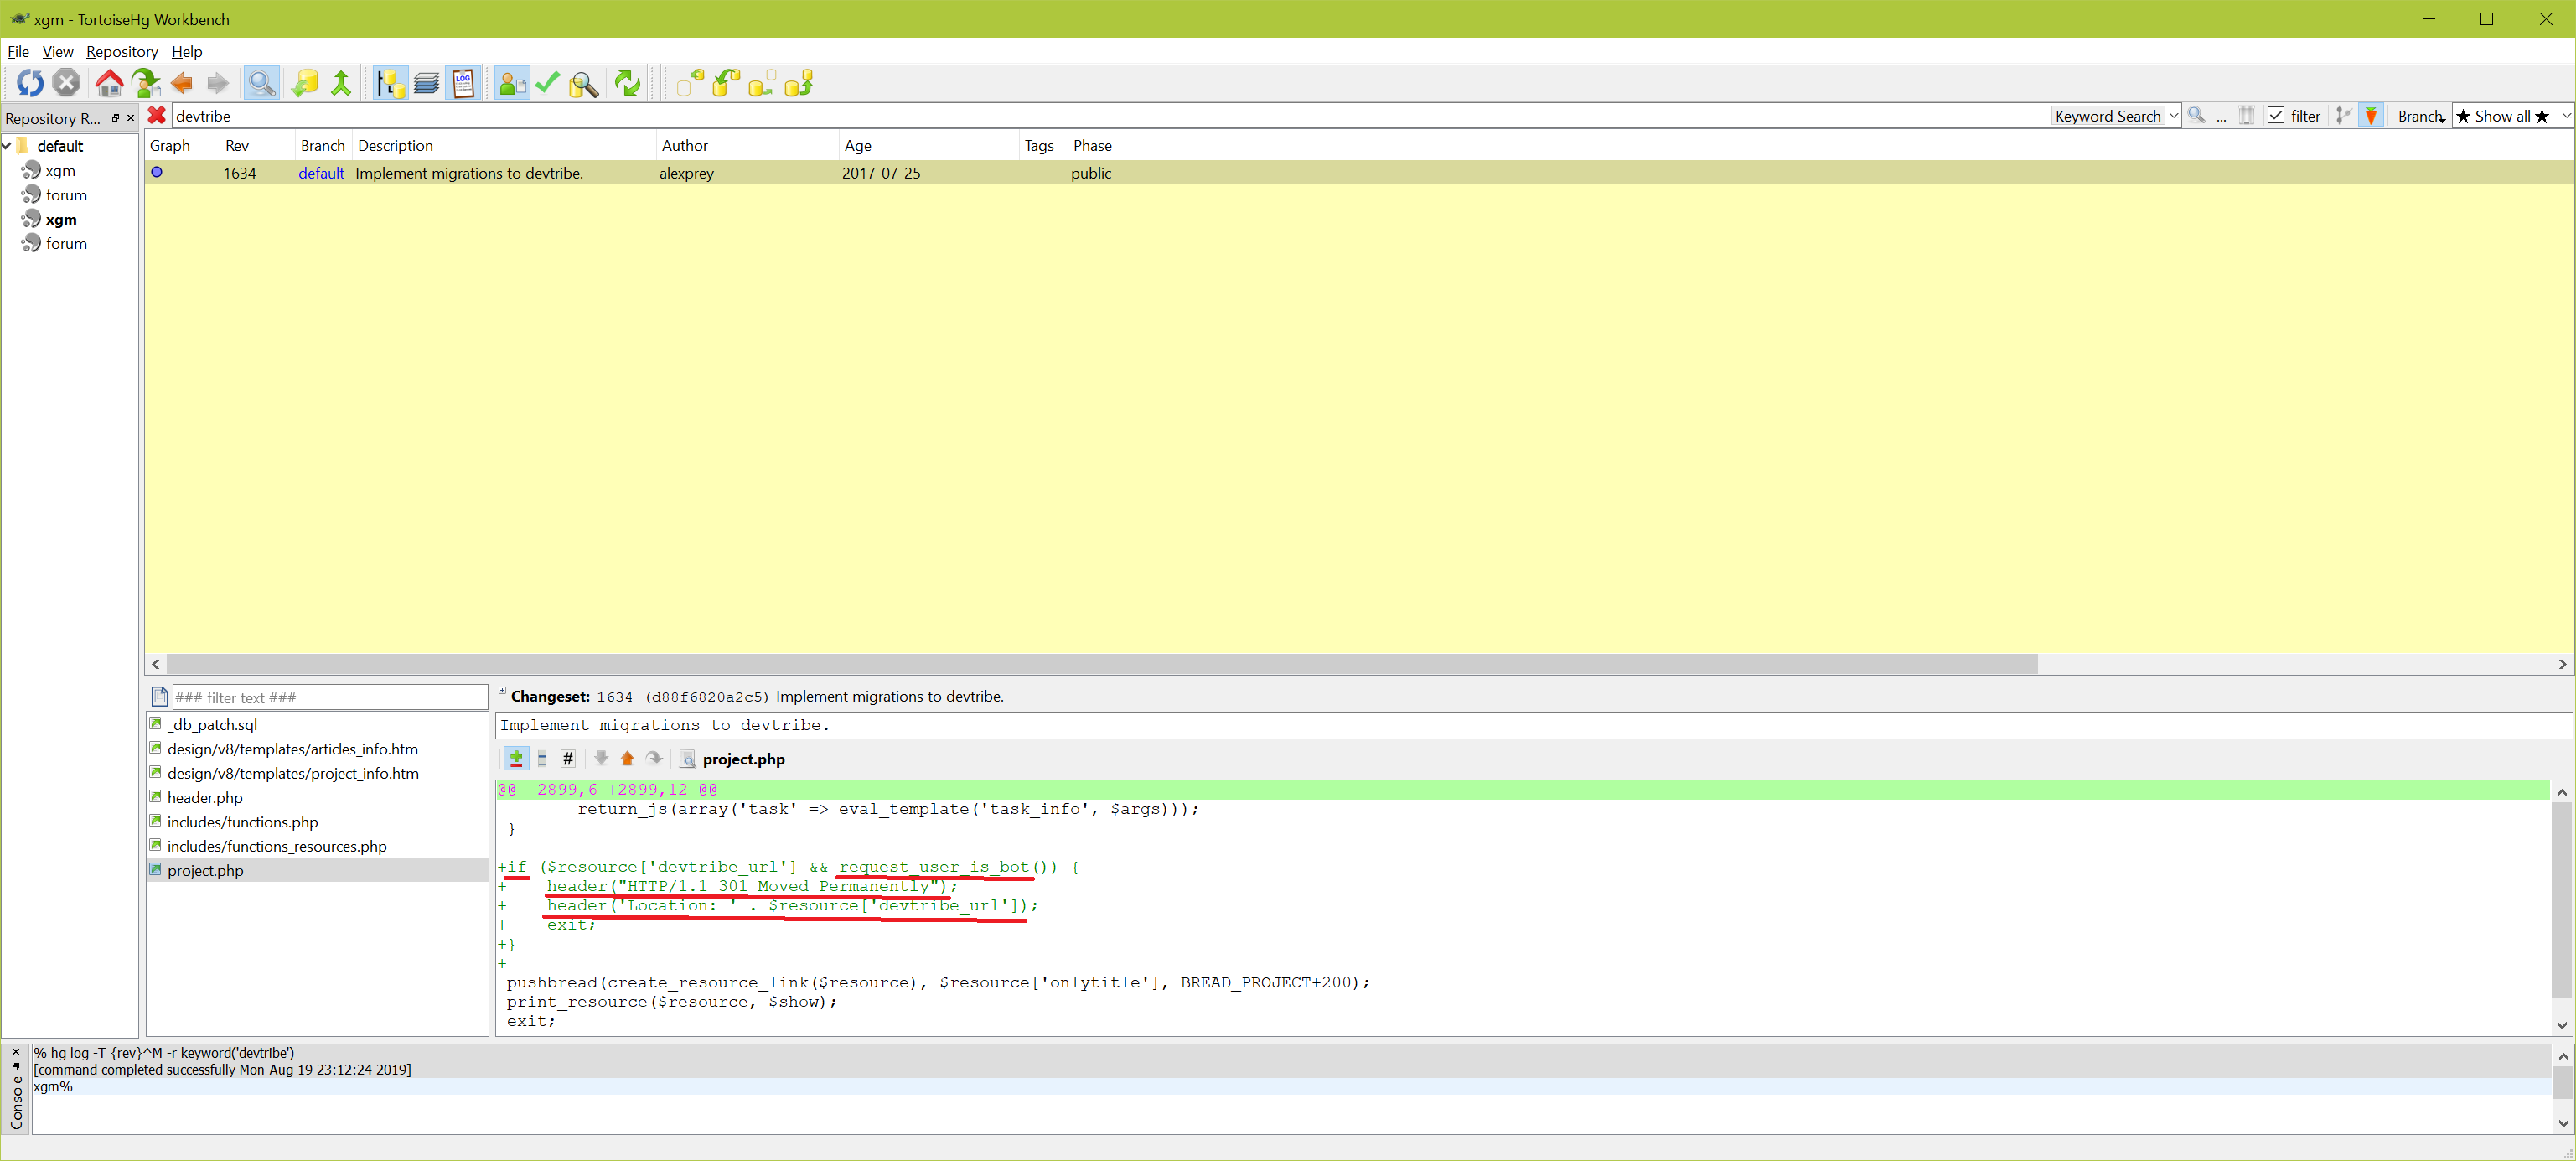Click the Pull incoming changes icon

[727, 84]
